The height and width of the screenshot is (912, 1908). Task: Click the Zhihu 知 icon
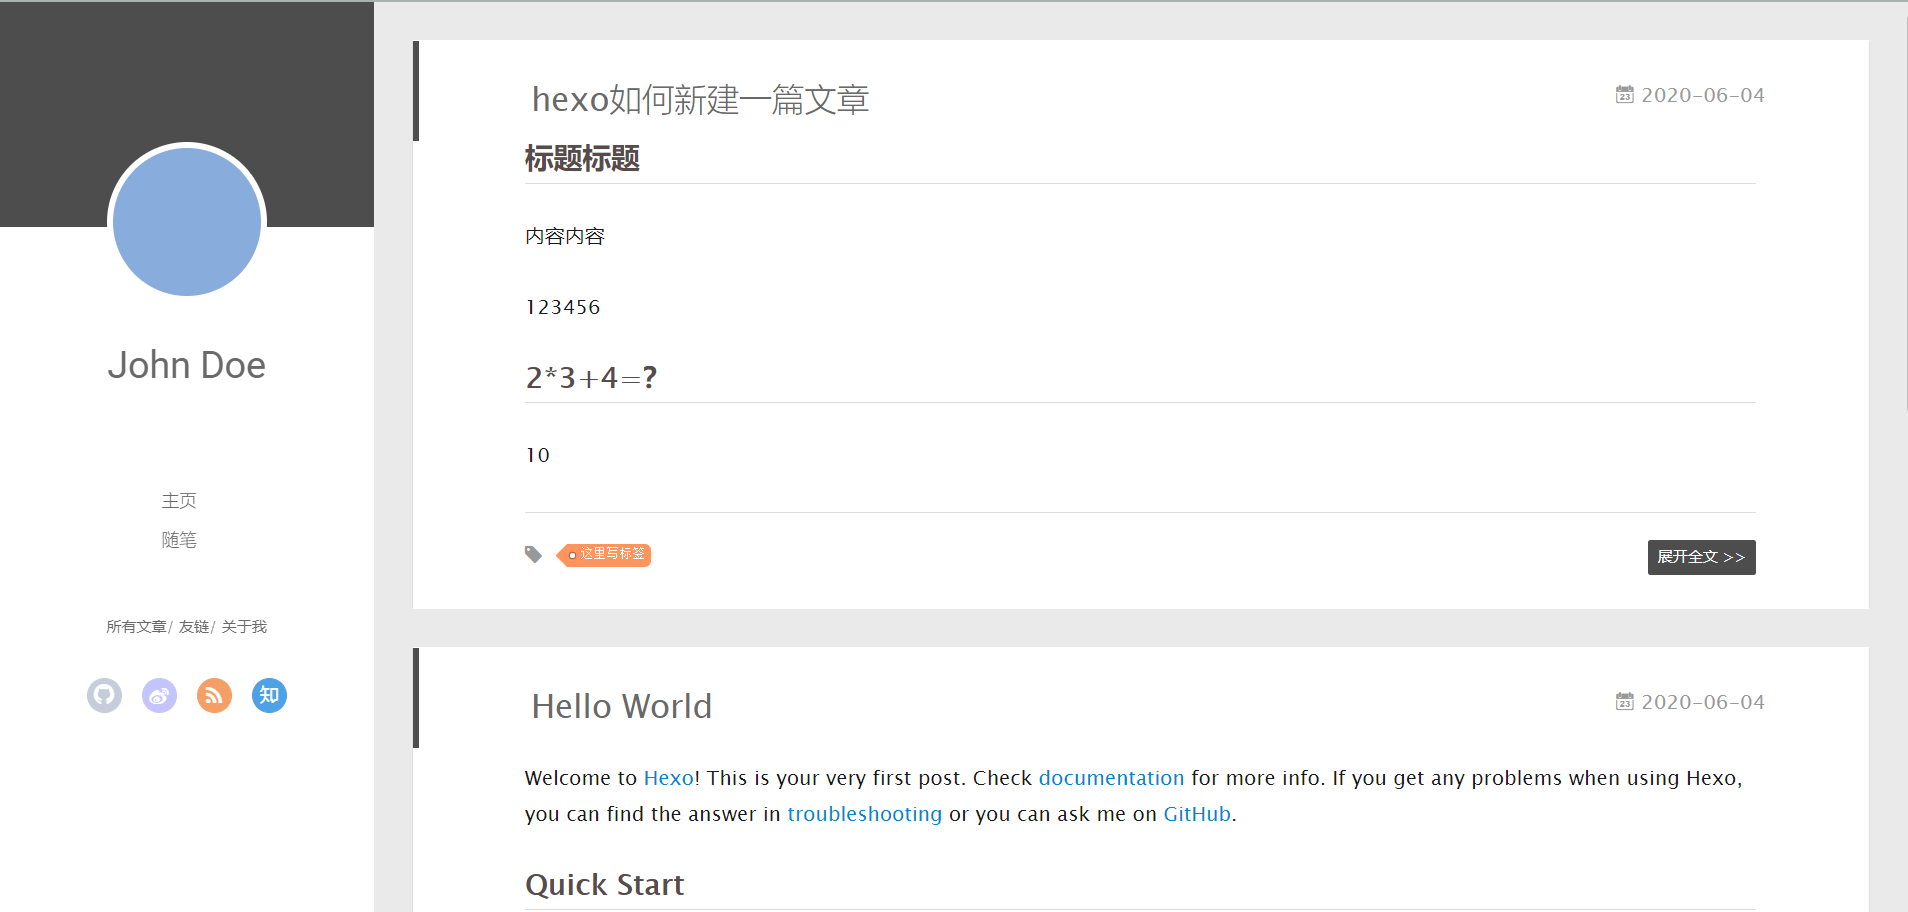(269, 695)
